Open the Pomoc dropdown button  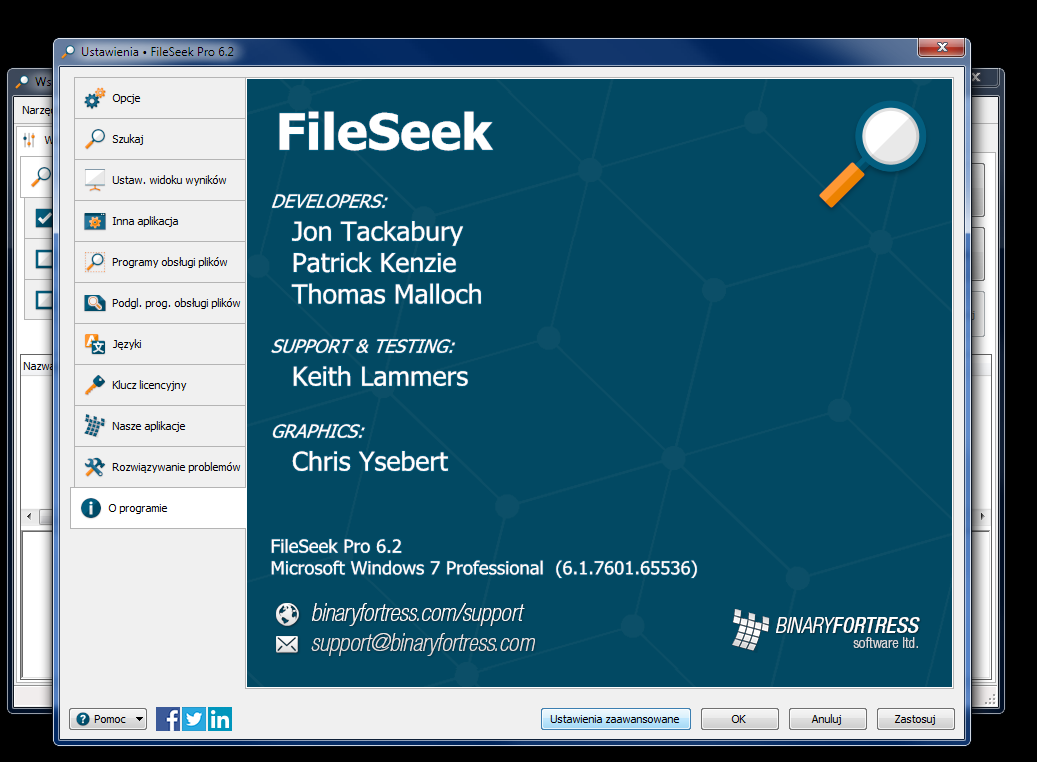tap(108, 719)
